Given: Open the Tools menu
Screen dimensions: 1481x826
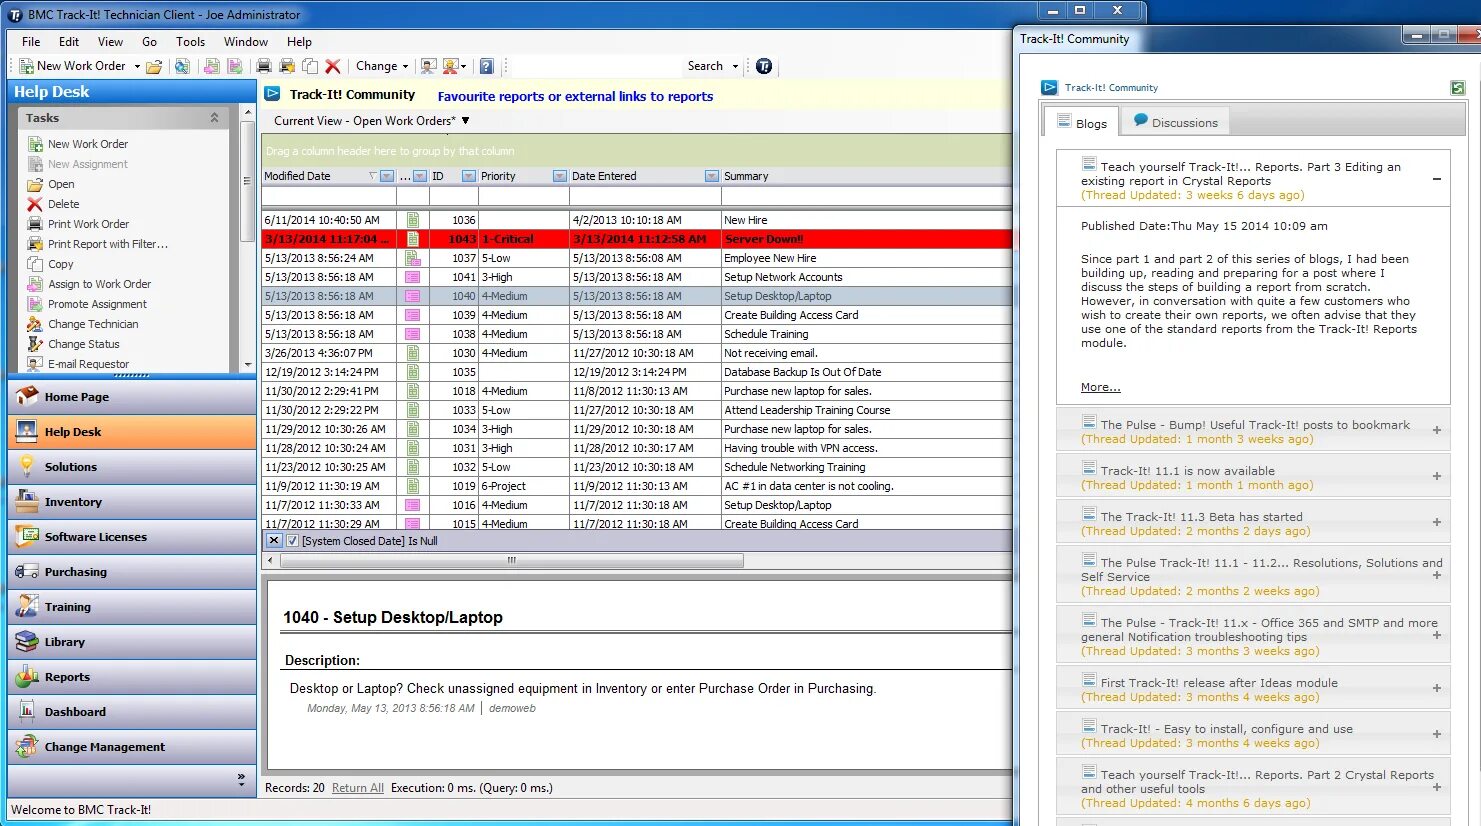Looking at the screenshot, I should [x=190, y=42].
